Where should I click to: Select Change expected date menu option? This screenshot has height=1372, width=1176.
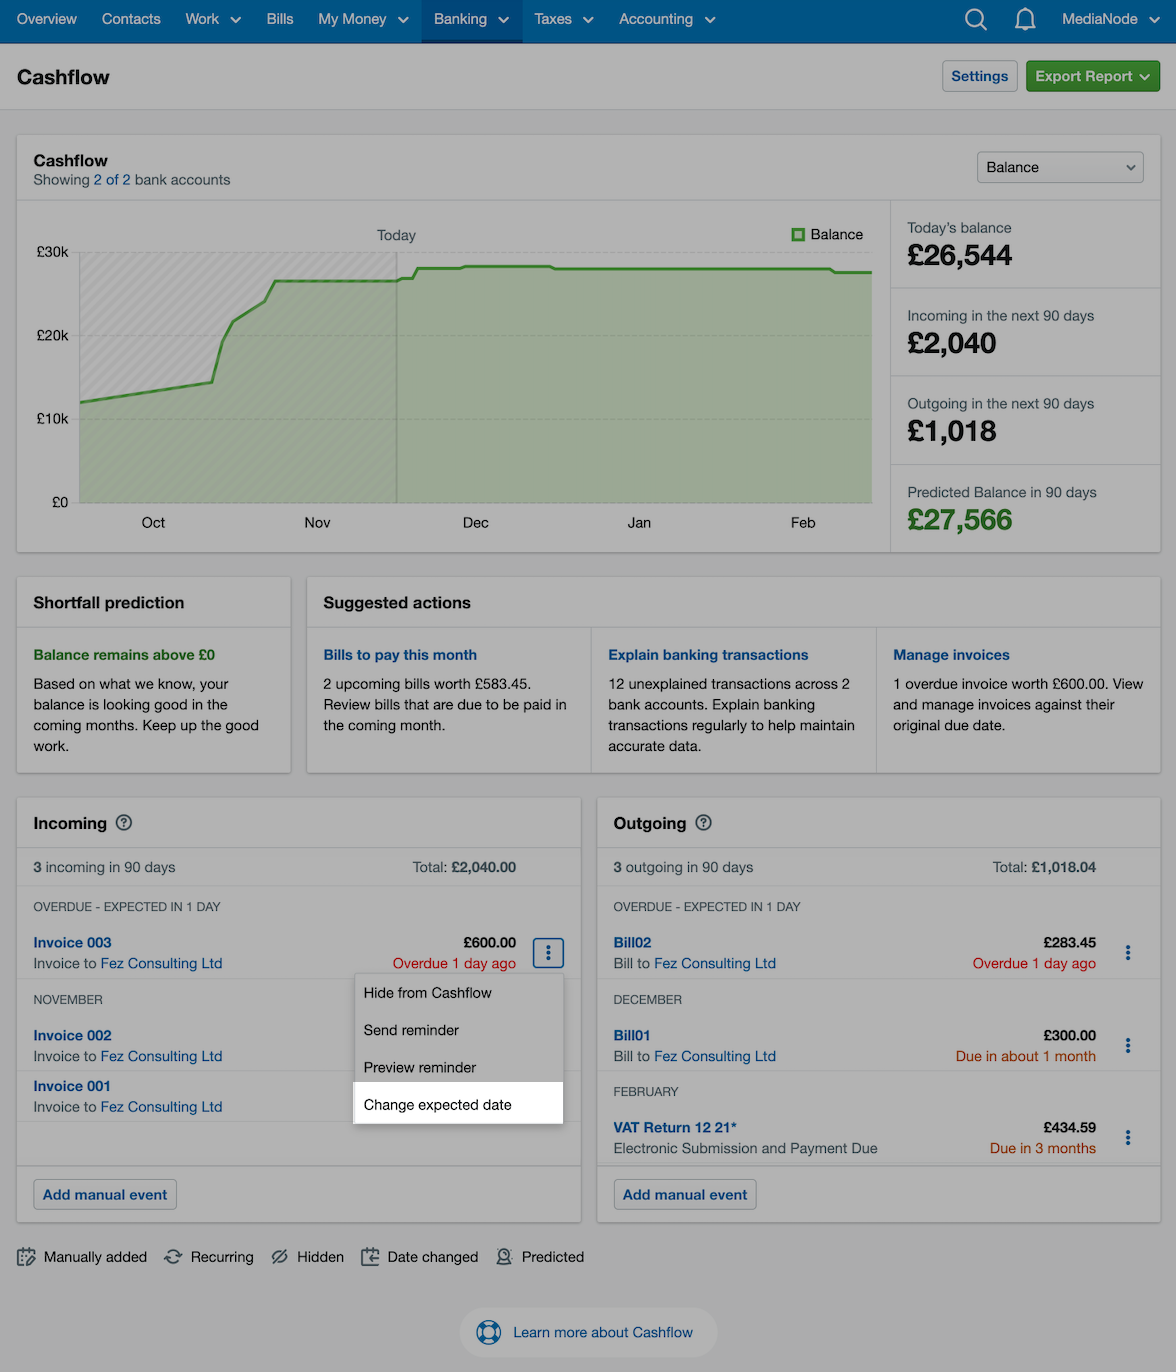[458, 1104]
